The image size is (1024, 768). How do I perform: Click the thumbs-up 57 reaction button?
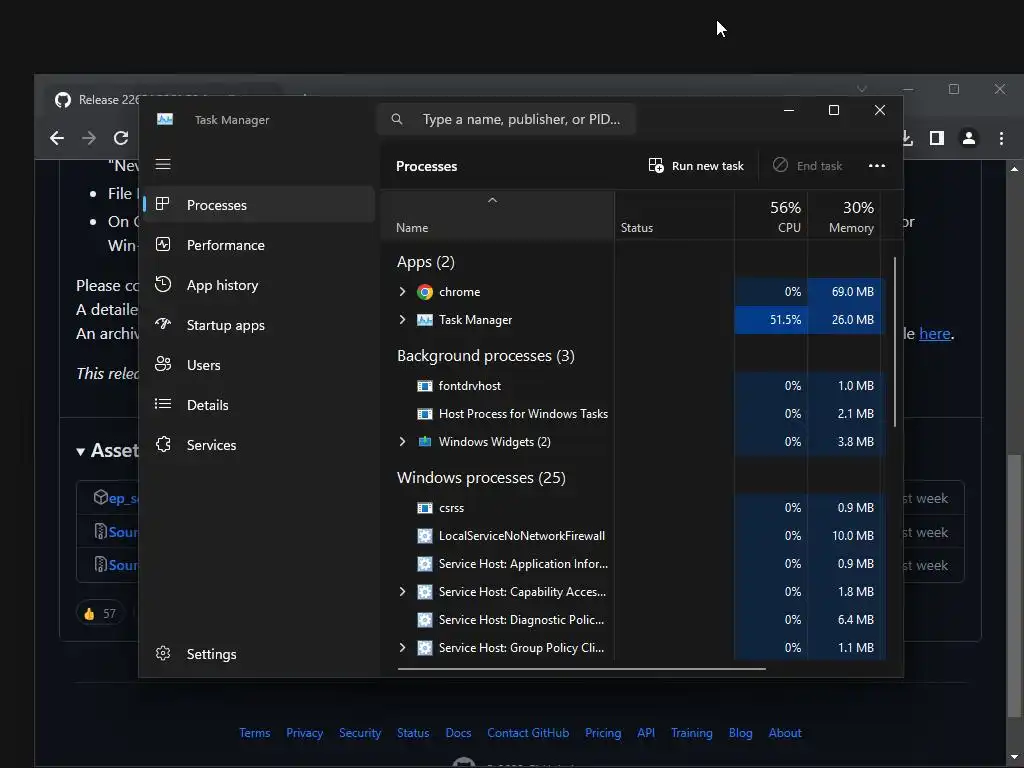click(100, 613)
